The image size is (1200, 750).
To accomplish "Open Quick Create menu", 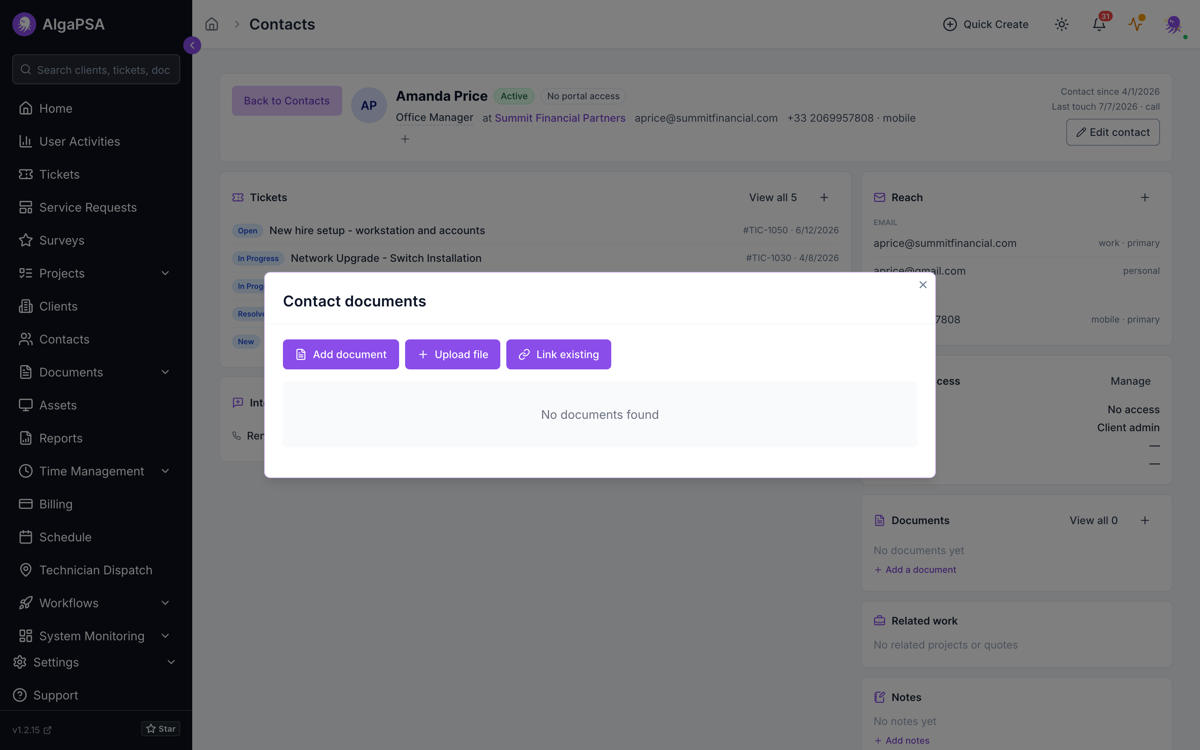I will click(985, 24).
